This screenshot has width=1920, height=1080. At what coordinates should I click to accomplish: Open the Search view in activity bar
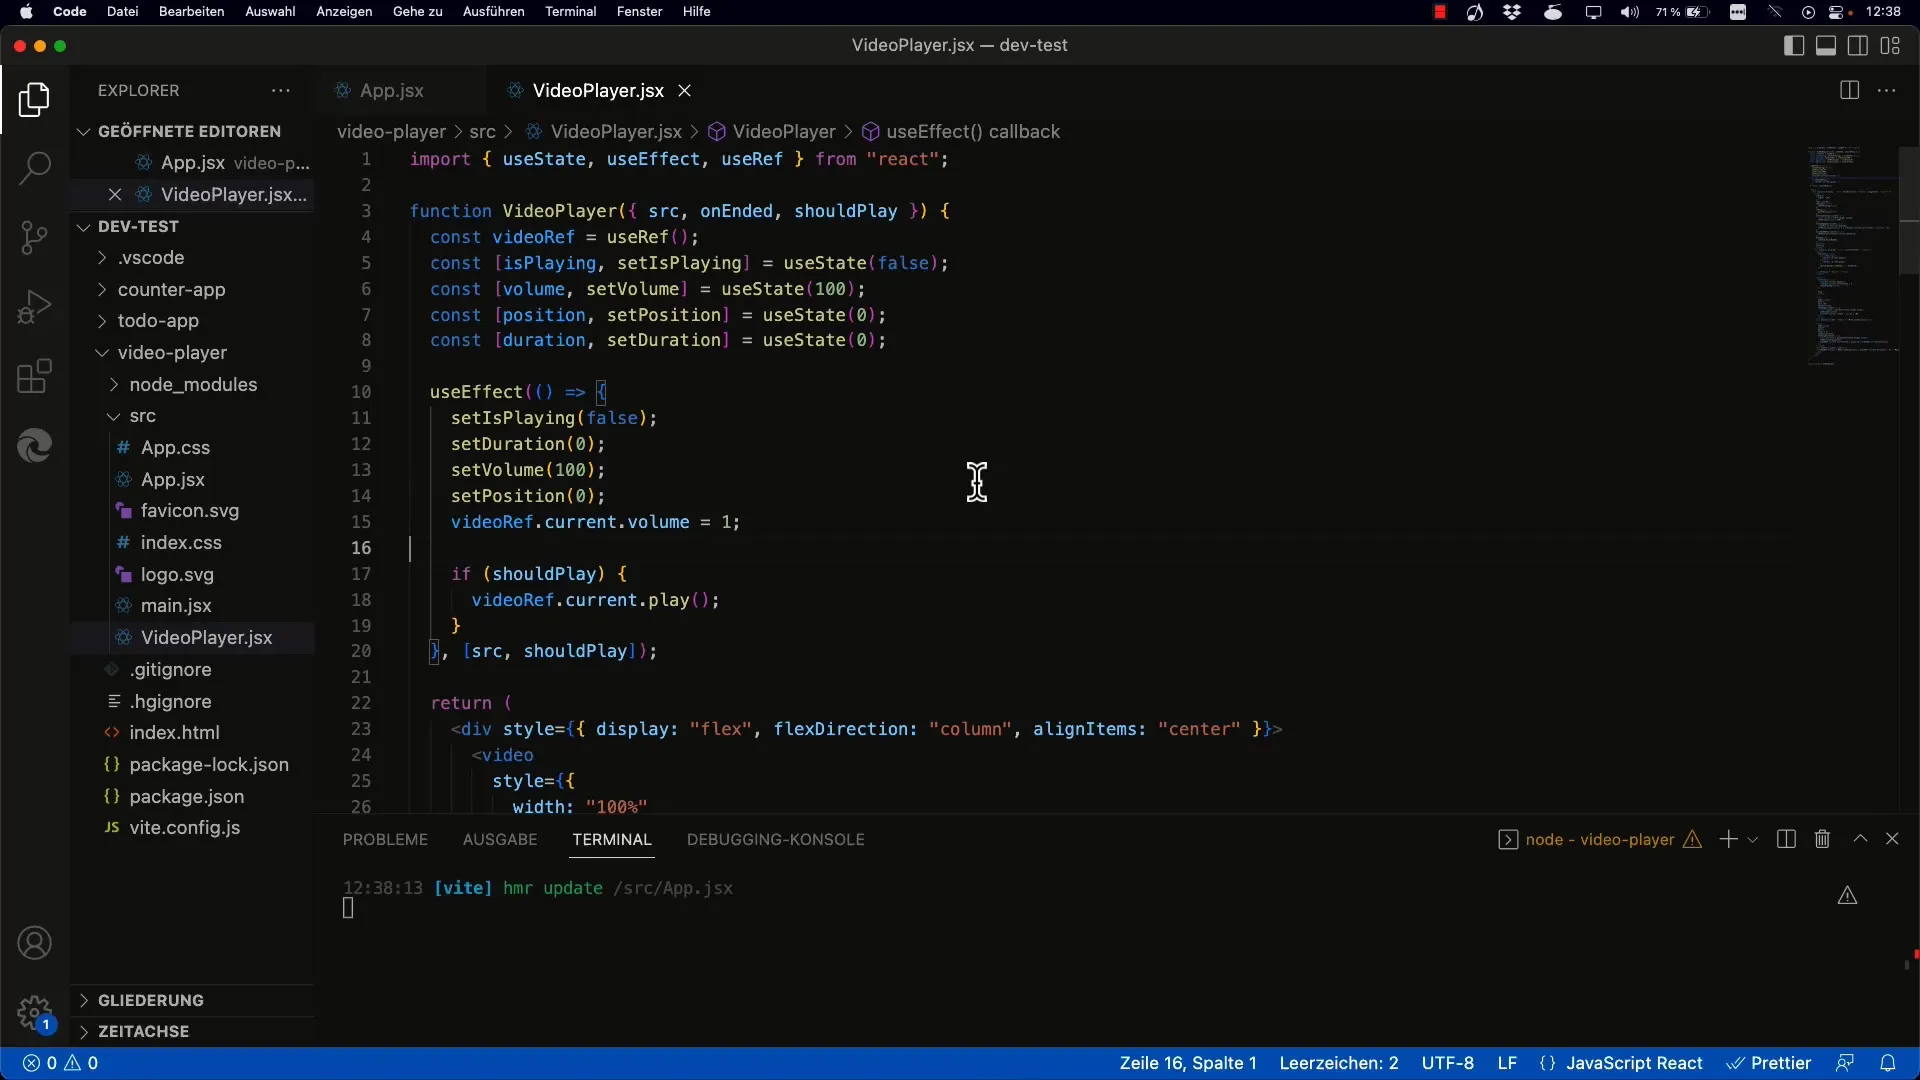pos(34,168)
